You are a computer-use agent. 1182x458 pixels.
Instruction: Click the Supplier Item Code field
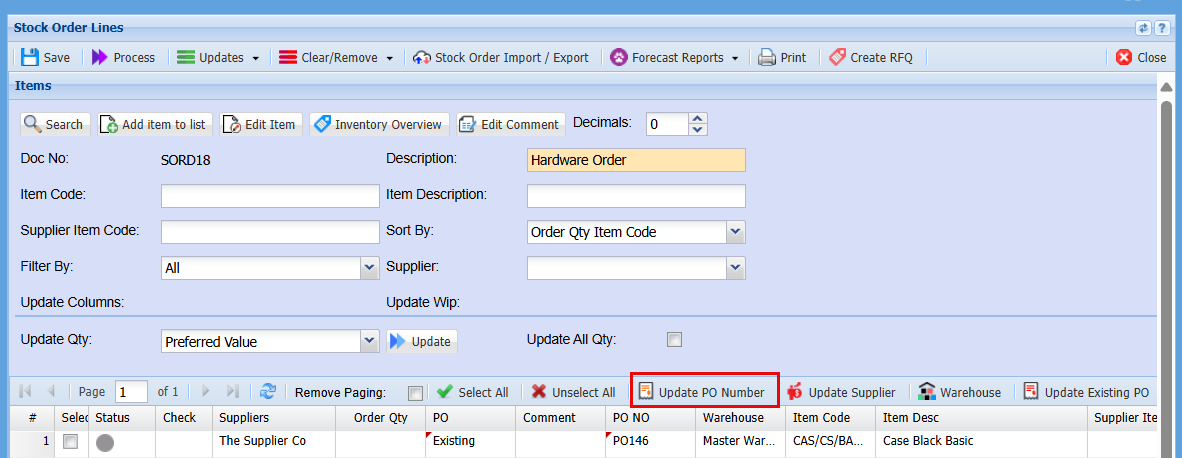pos(270,232)
